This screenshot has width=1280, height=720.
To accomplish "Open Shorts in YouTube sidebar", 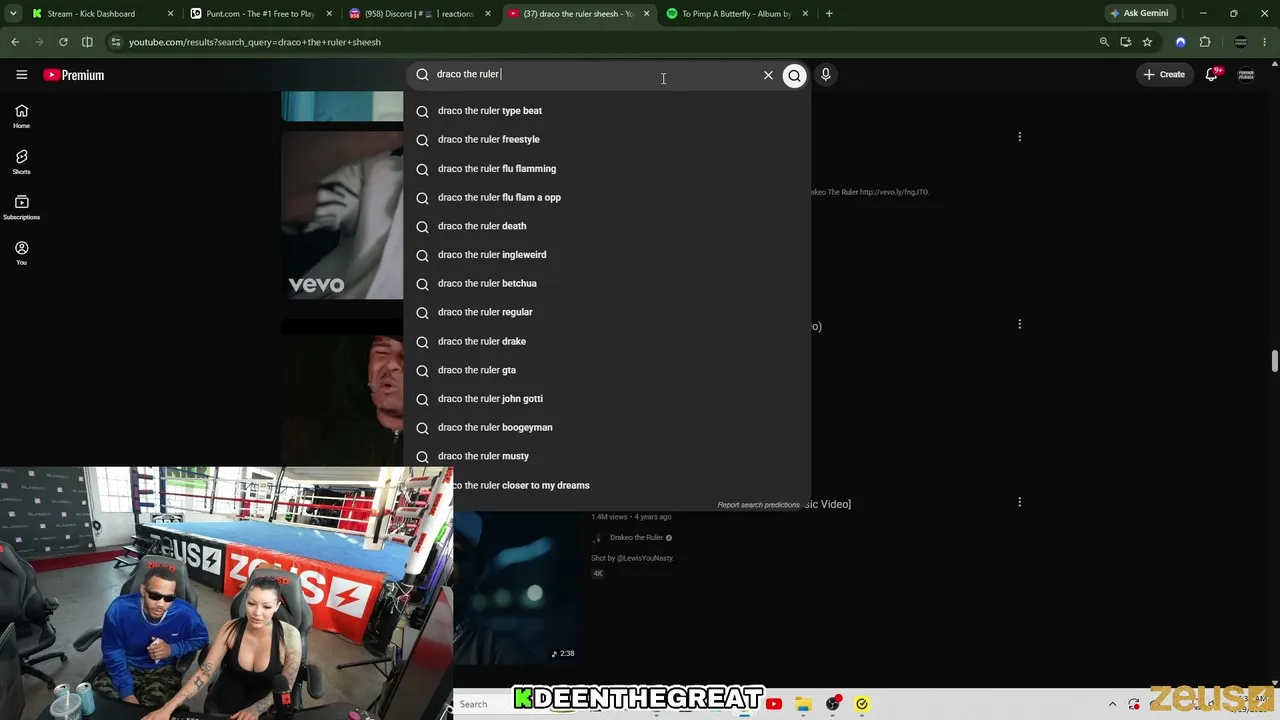I will click(x=21, y=162).
